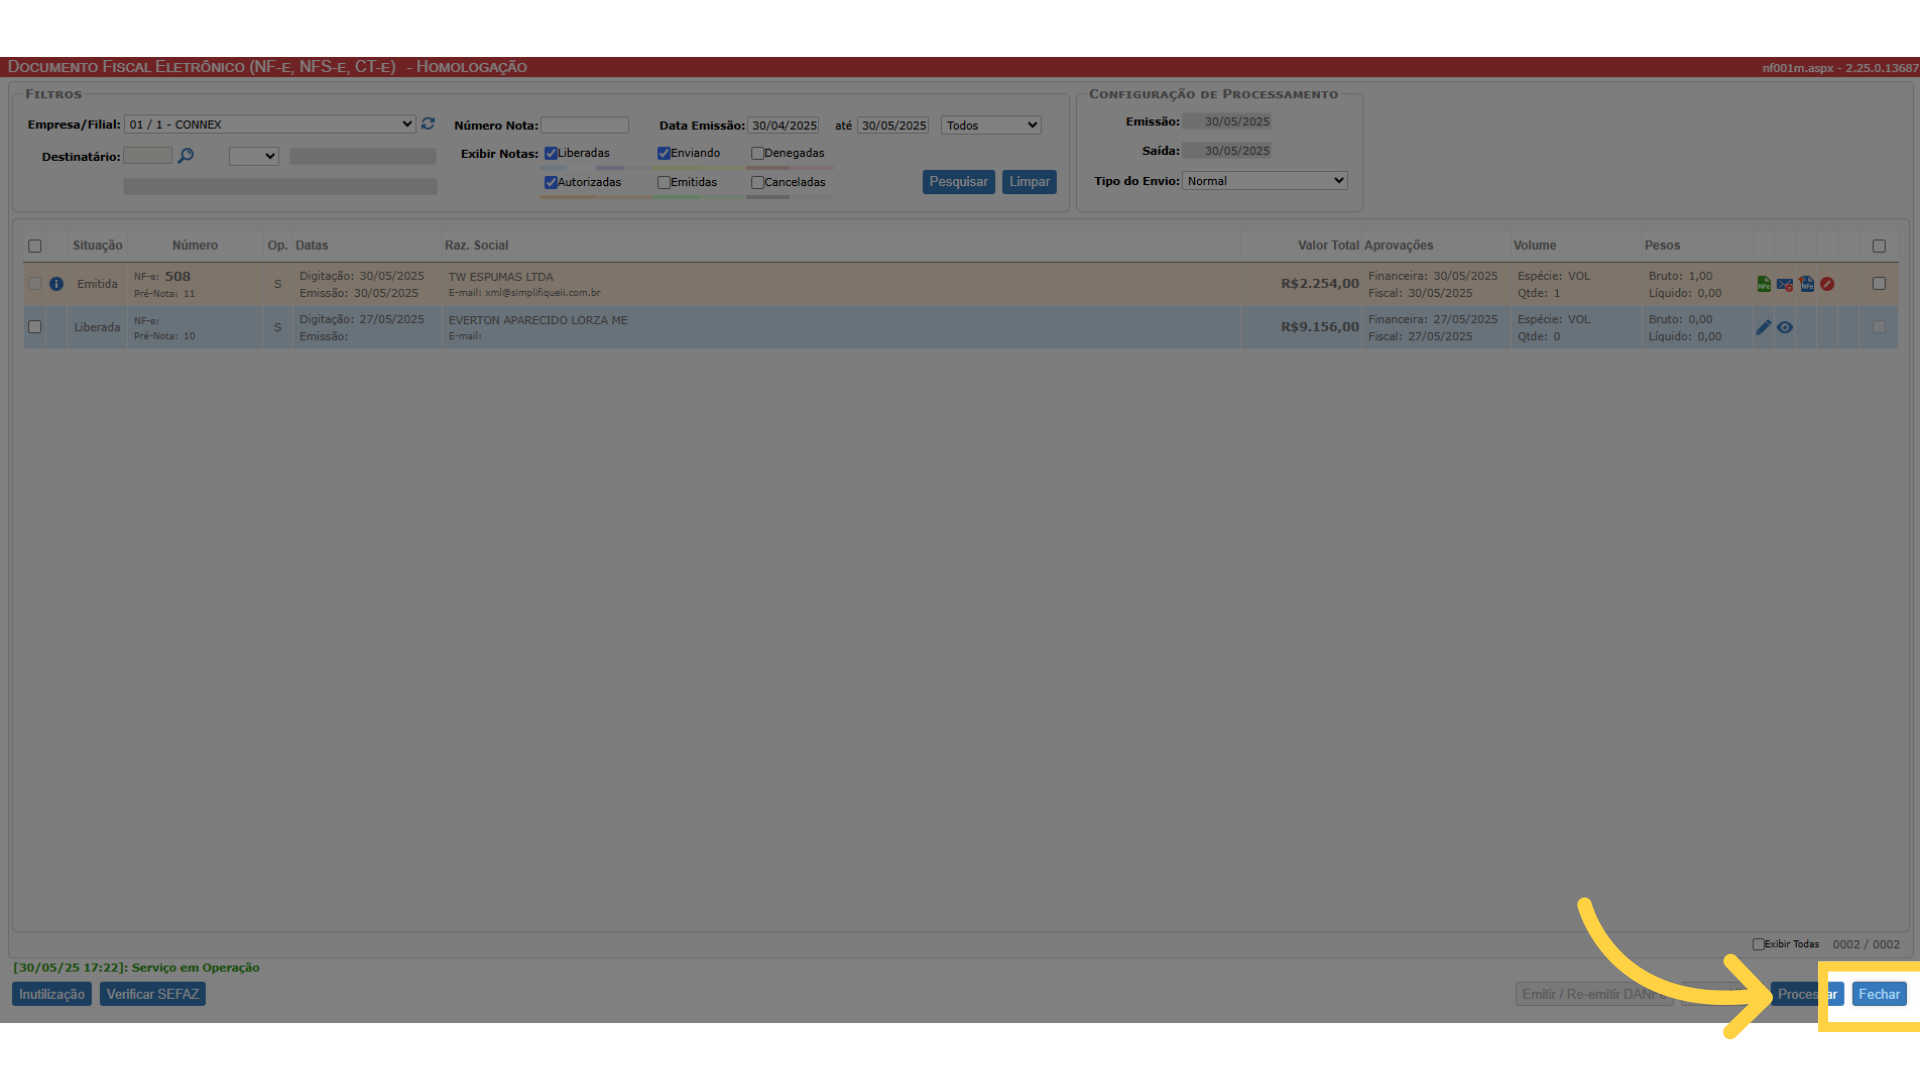Click the eye view icon on the Liberada row
The width and height of the screenshot is (1920, 1080).
pyautogui.click(x=1785, y=327)
